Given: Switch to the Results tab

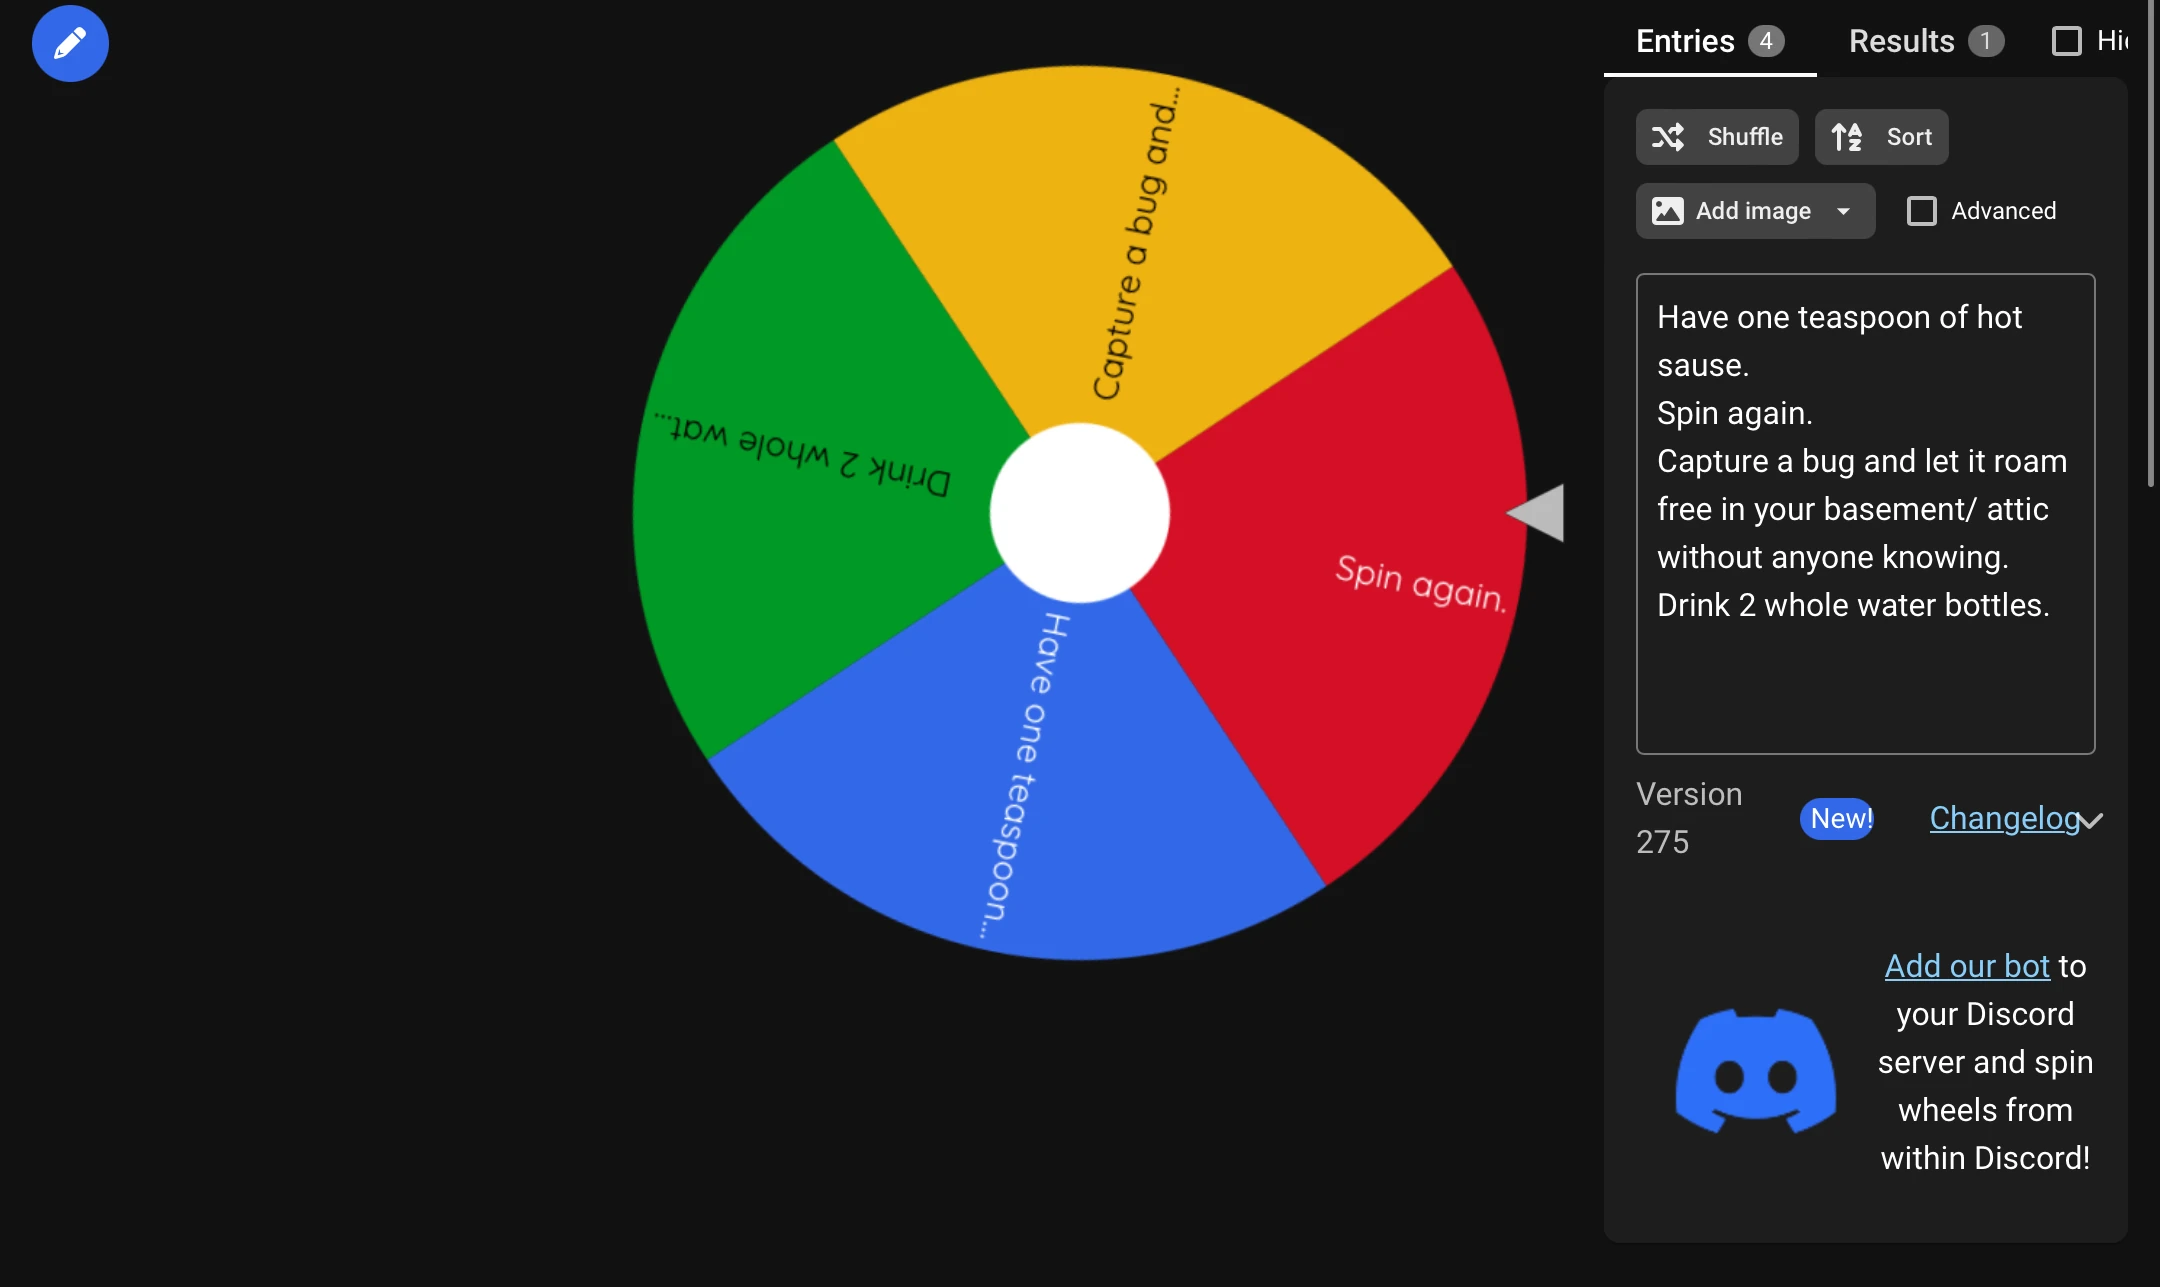Looking at the screenshot, I should pyautogui.click(x=1901, y=41).
